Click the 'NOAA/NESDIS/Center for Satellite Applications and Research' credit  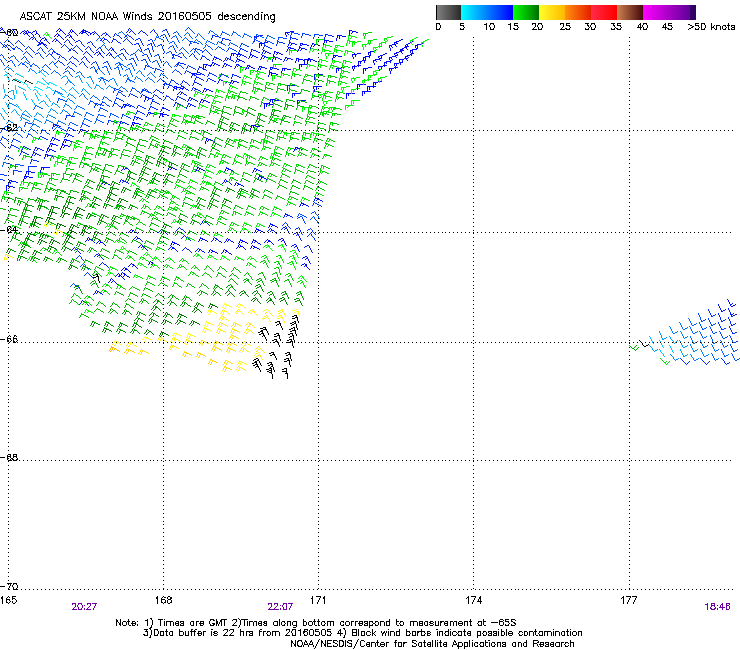click(432, 644)
